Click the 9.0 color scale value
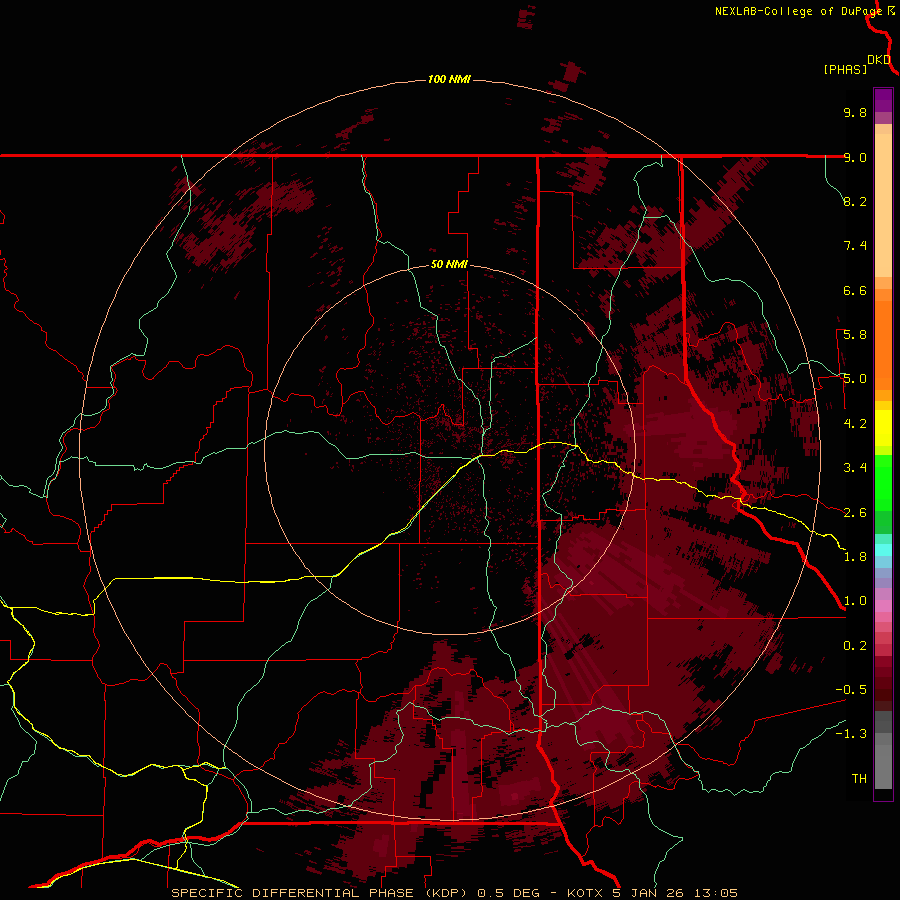Viewport: 900px width, 900px height. [x=855, y=157]
